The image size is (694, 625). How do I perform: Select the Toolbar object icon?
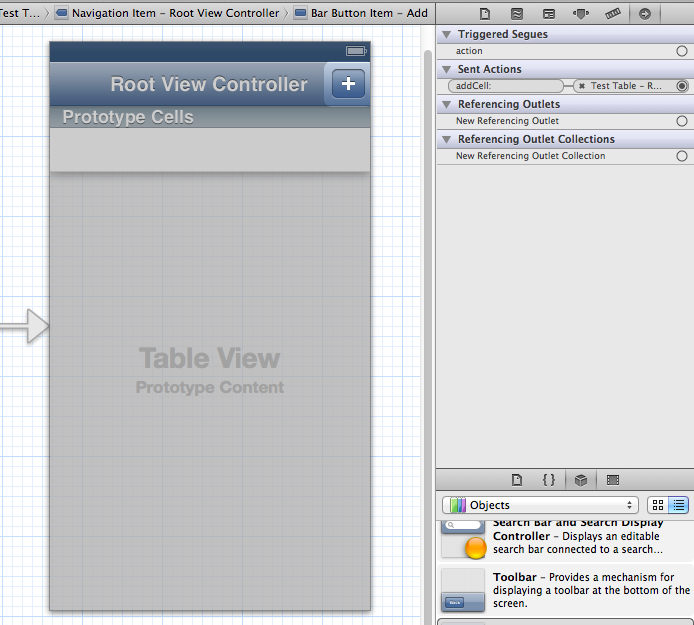coord(463,590)
